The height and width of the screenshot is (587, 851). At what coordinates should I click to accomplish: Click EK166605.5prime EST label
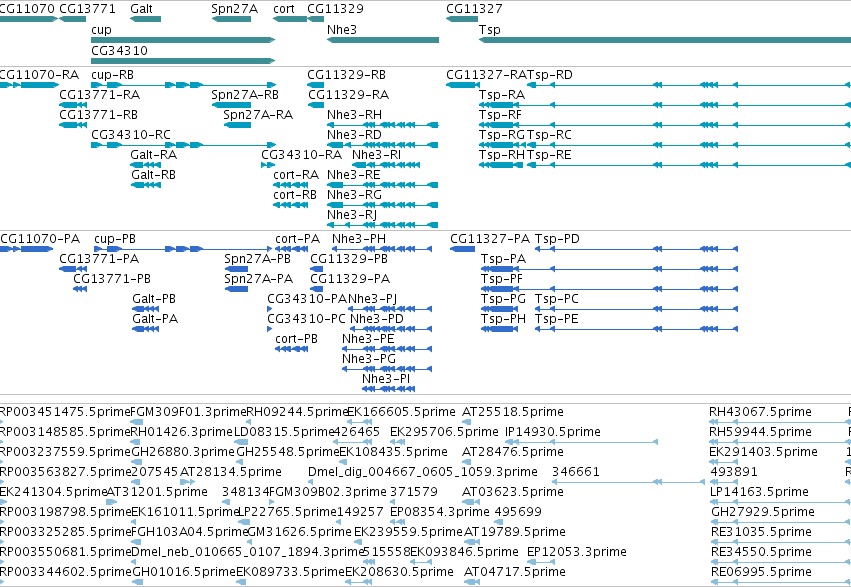(401, 412)
